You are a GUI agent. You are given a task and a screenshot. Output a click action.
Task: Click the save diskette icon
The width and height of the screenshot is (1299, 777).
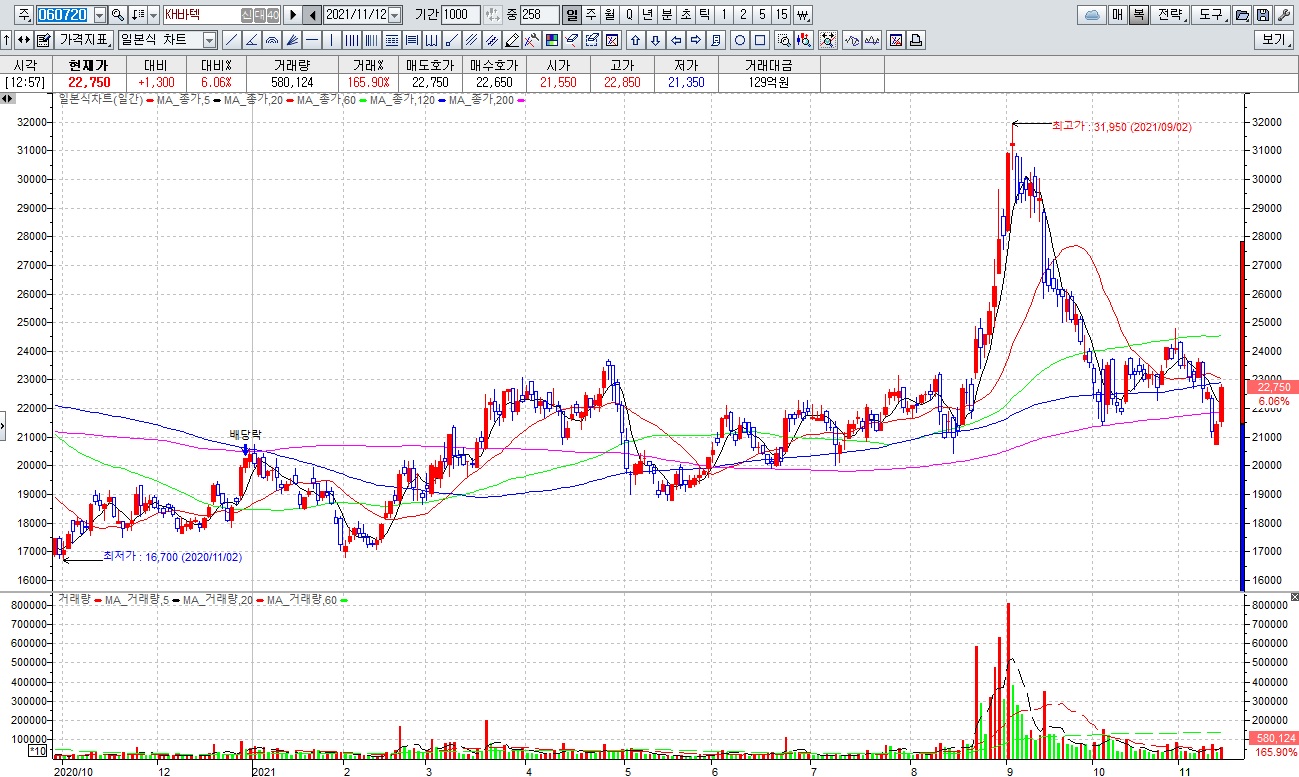pos(1263,15)
